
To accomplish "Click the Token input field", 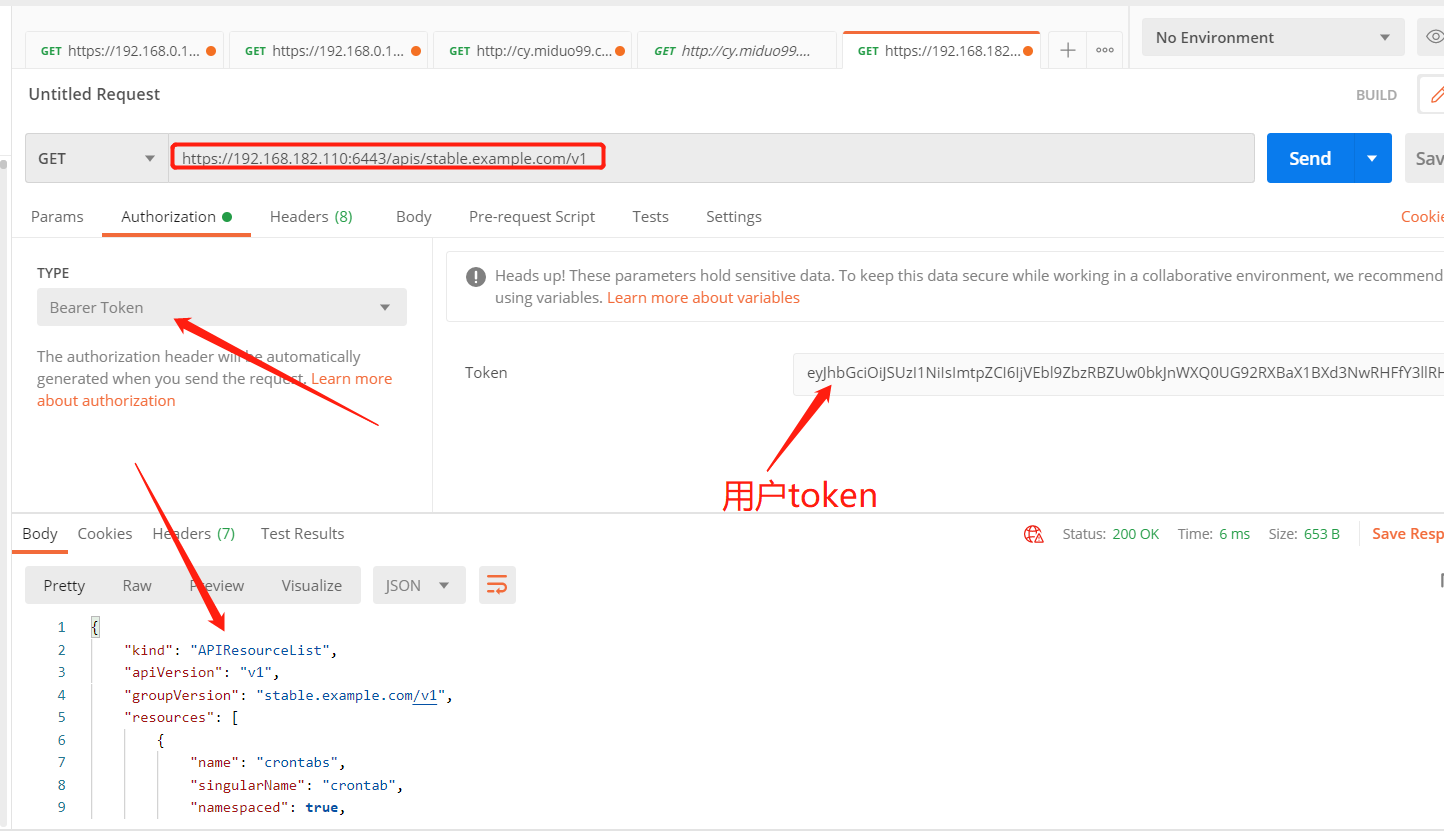I will click(x=1118, y=373).
